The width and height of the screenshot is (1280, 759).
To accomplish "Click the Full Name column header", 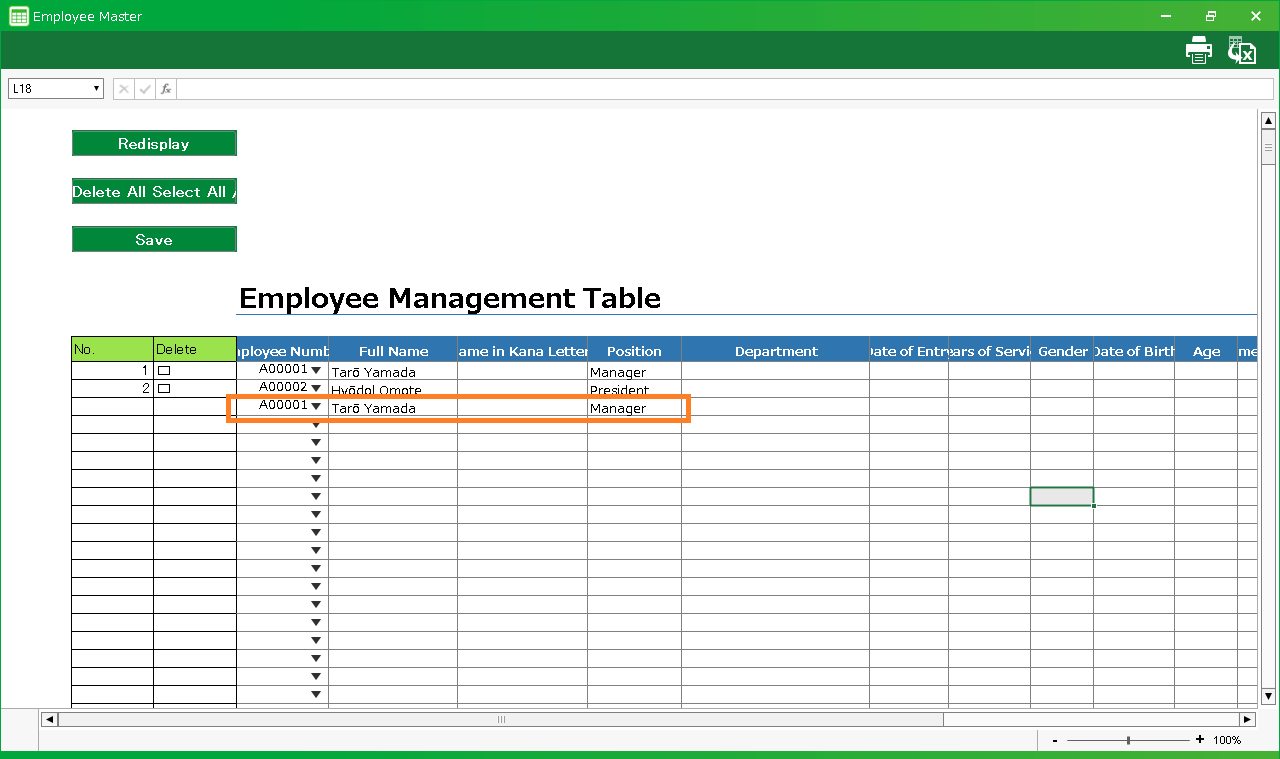I will point(393,351).
